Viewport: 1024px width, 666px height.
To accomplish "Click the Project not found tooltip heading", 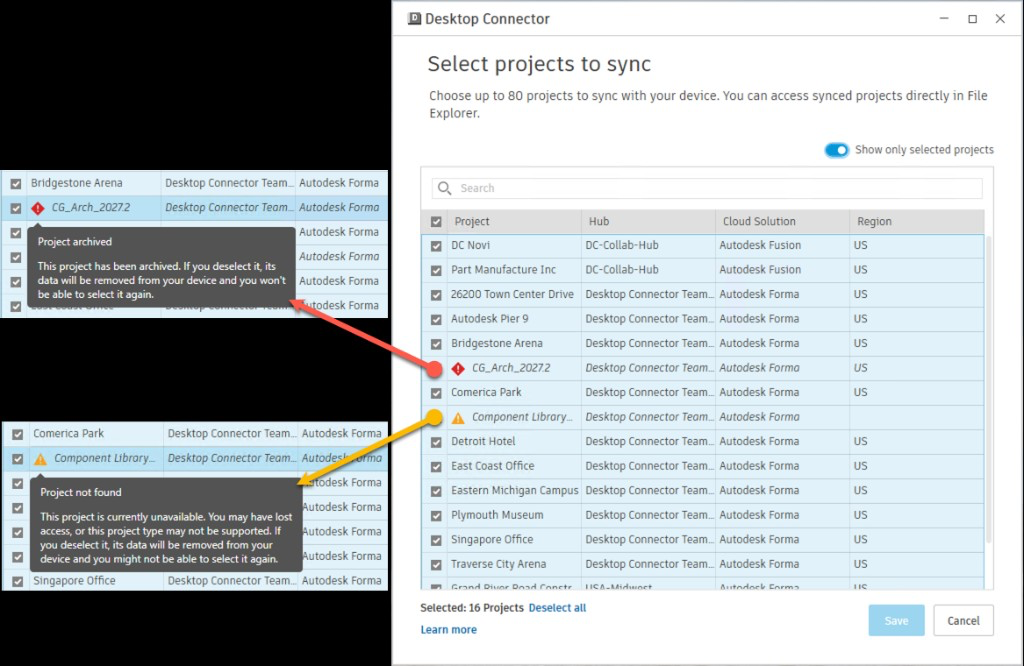I will point(81,492).
